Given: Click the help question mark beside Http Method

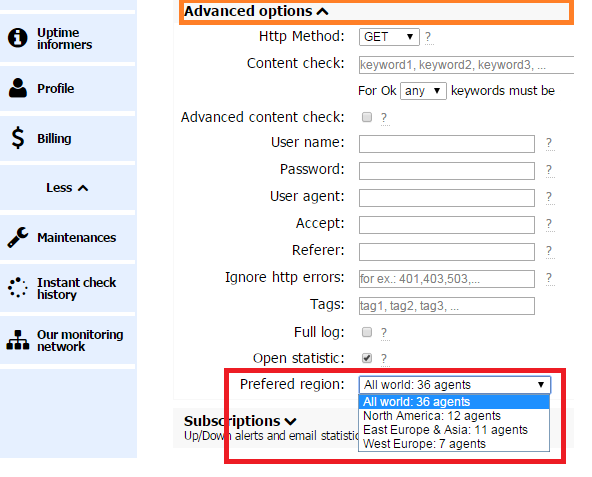Looking at the screenshot, I should click(x=428, y=37).
